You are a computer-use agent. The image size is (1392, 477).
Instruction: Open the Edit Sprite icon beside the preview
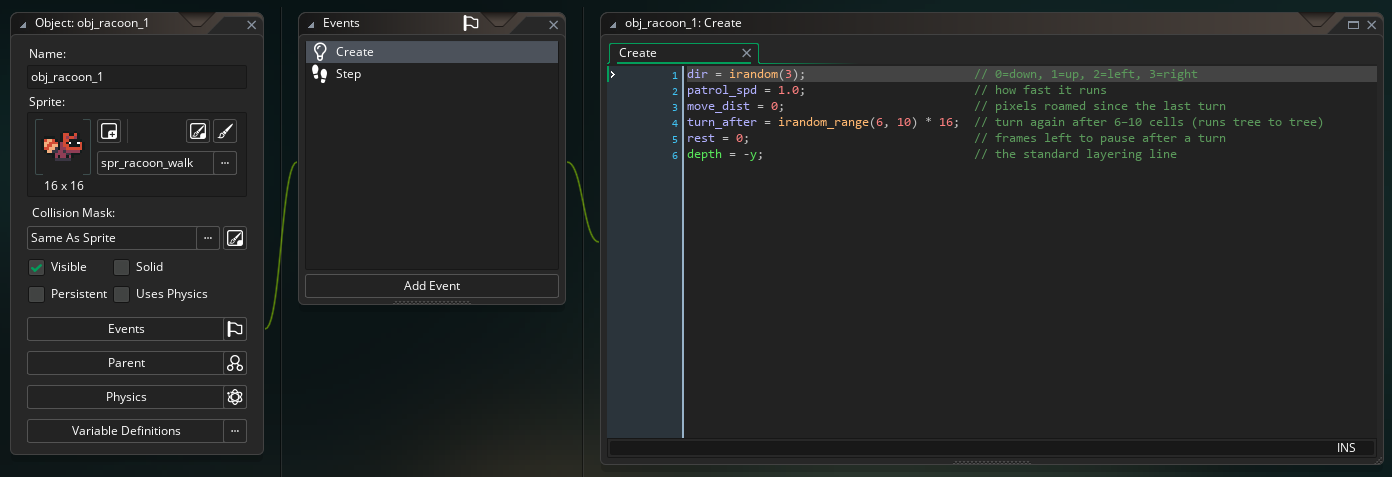198,131
